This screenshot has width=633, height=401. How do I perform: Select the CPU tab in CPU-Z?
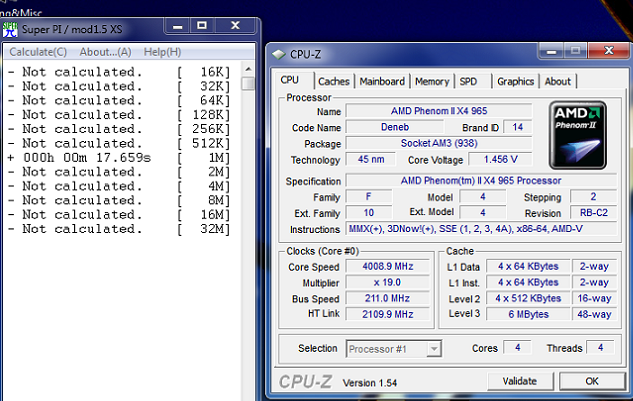pyautogui.click(x=290, y=80)
